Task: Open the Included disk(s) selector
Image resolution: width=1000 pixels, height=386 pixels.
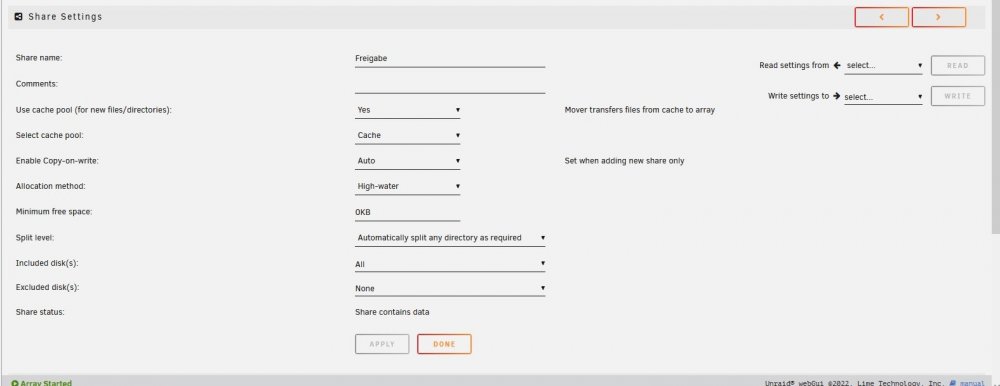Action: [450, 264]
